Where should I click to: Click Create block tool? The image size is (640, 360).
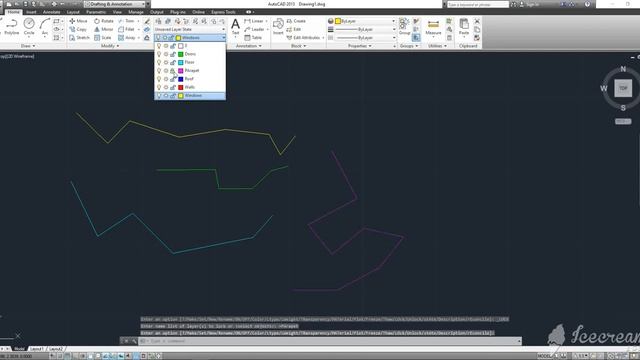(296, 21)
